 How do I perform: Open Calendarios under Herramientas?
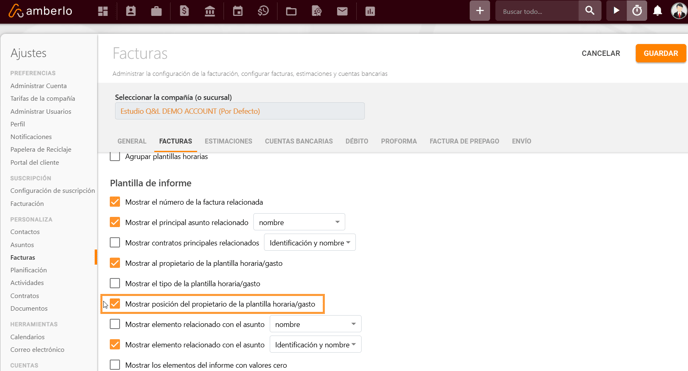[x=28, y=337]
